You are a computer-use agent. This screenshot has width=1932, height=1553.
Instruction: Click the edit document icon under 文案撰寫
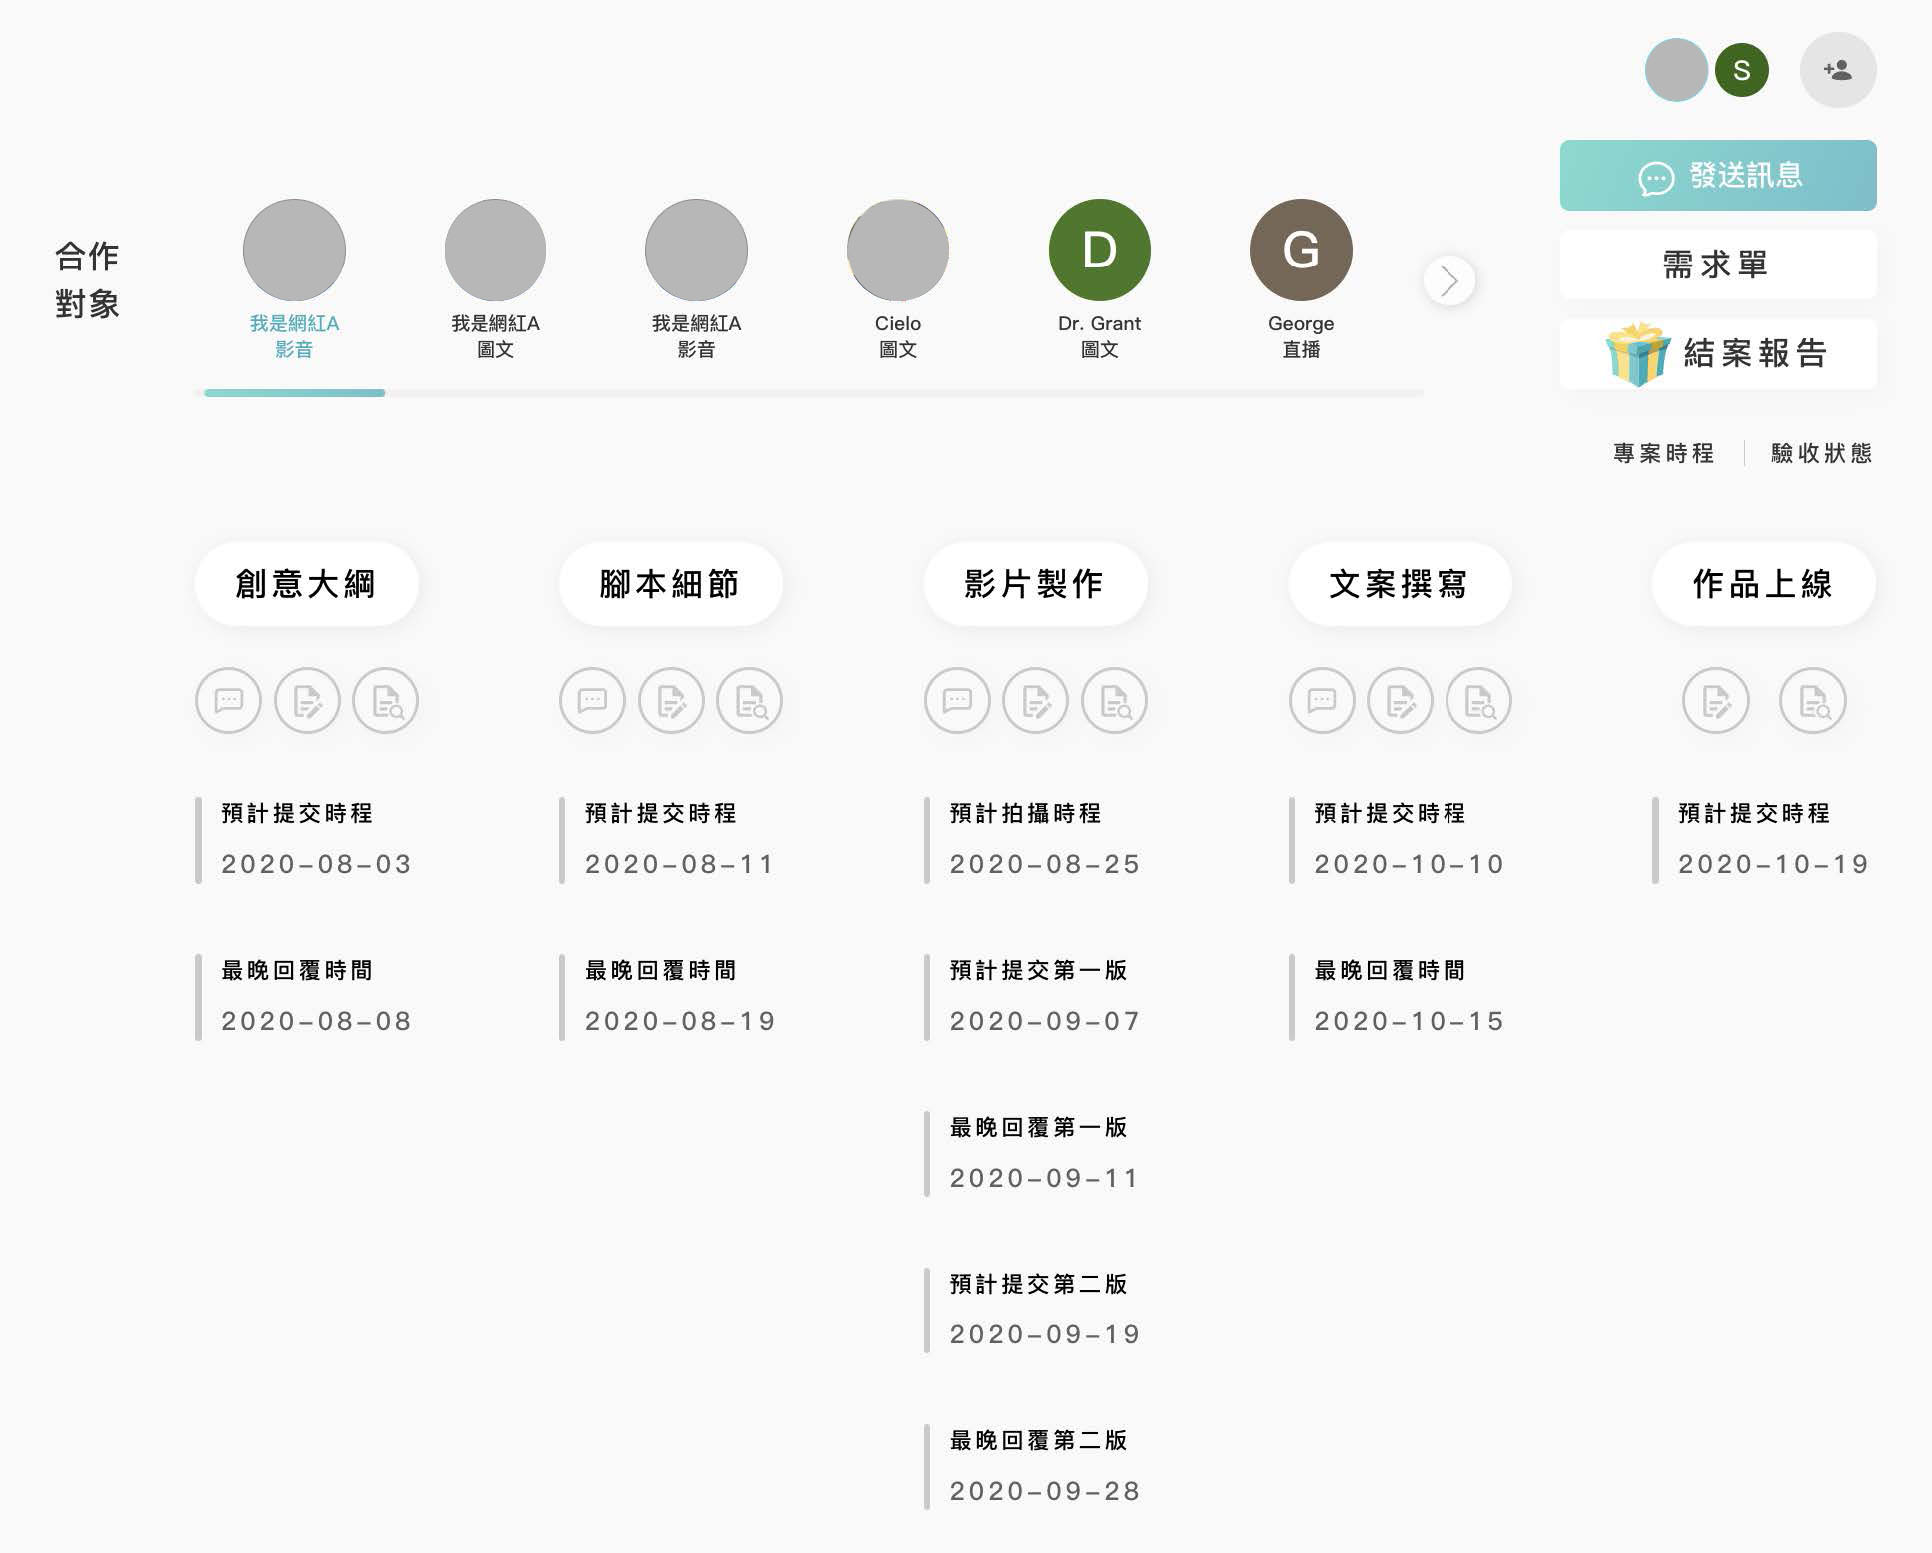coord(1400,701)
